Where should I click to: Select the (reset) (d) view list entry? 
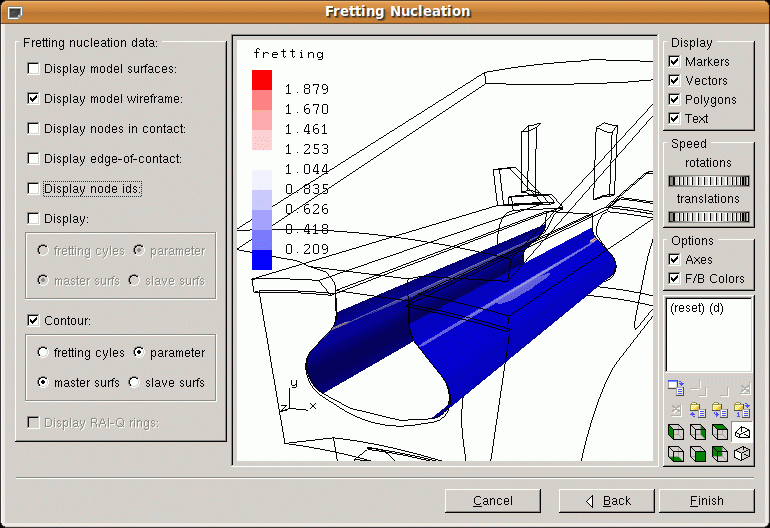coord(696,308)
